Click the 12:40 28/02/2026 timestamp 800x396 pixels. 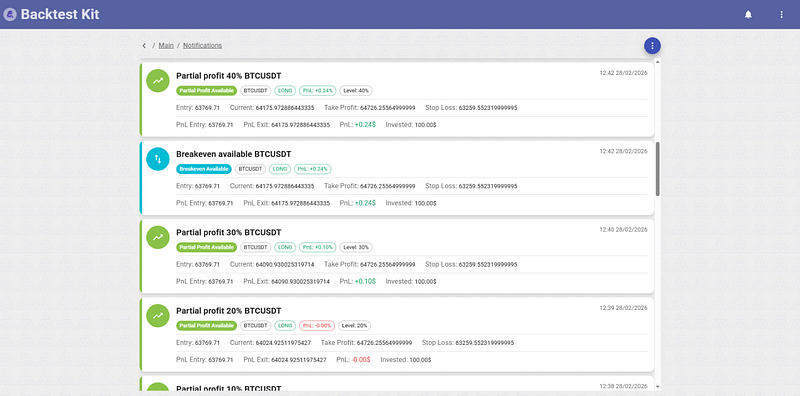tap(623, 230)
